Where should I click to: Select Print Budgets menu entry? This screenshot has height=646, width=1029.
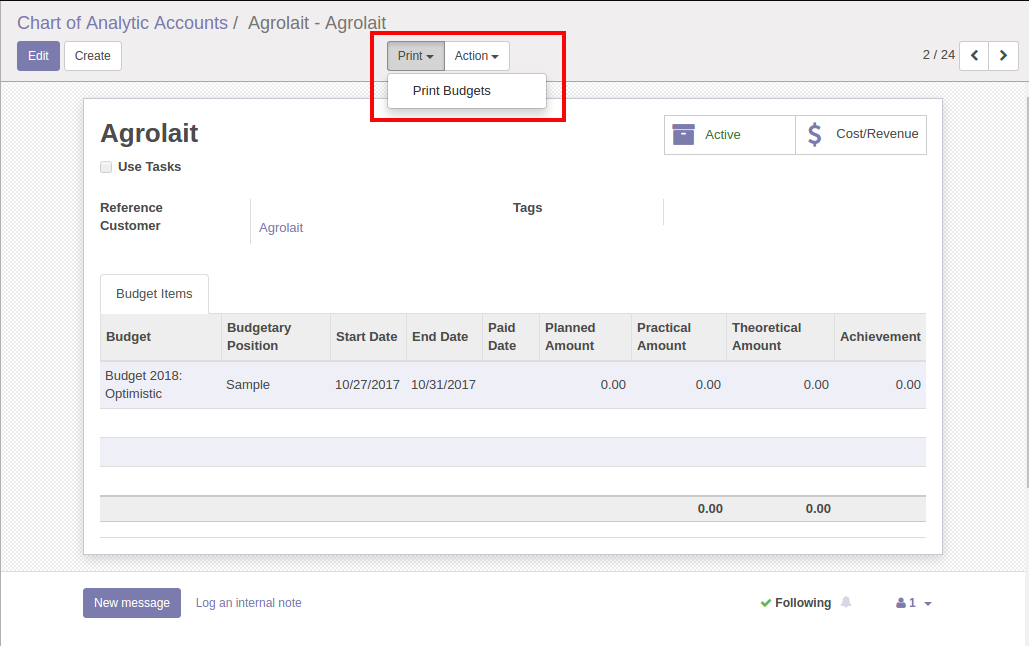[x=452, y=91]
